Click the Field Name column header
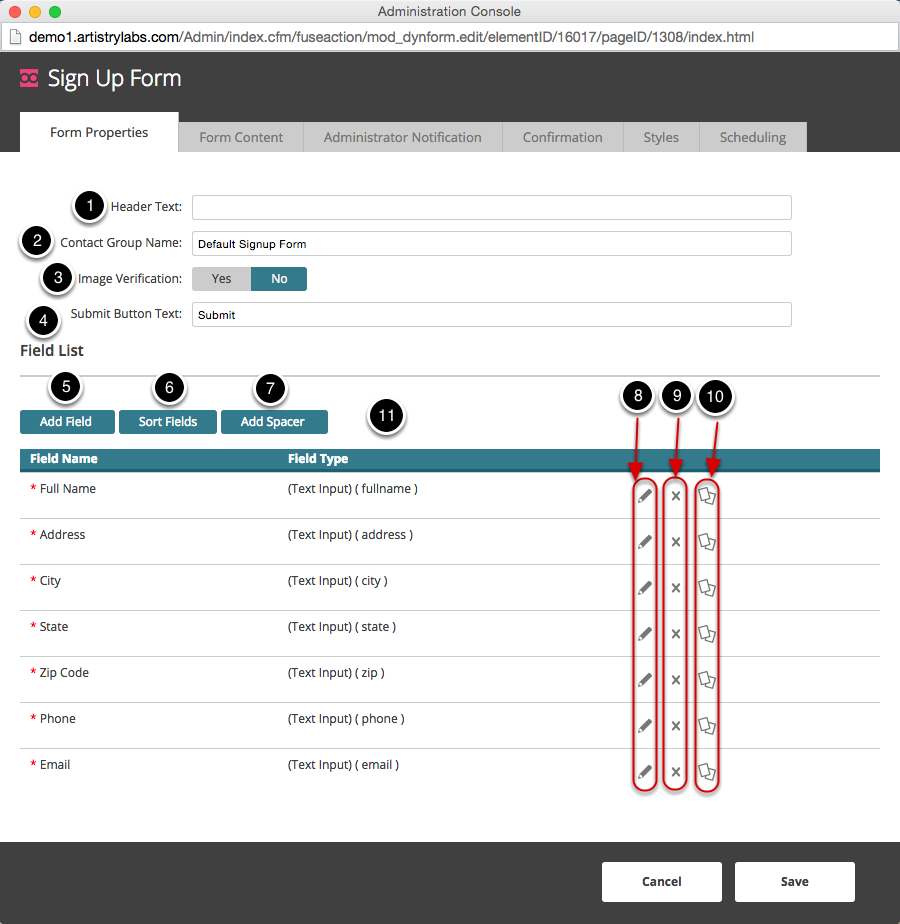This screenshot has width=900, height=924. pos(64,458)
